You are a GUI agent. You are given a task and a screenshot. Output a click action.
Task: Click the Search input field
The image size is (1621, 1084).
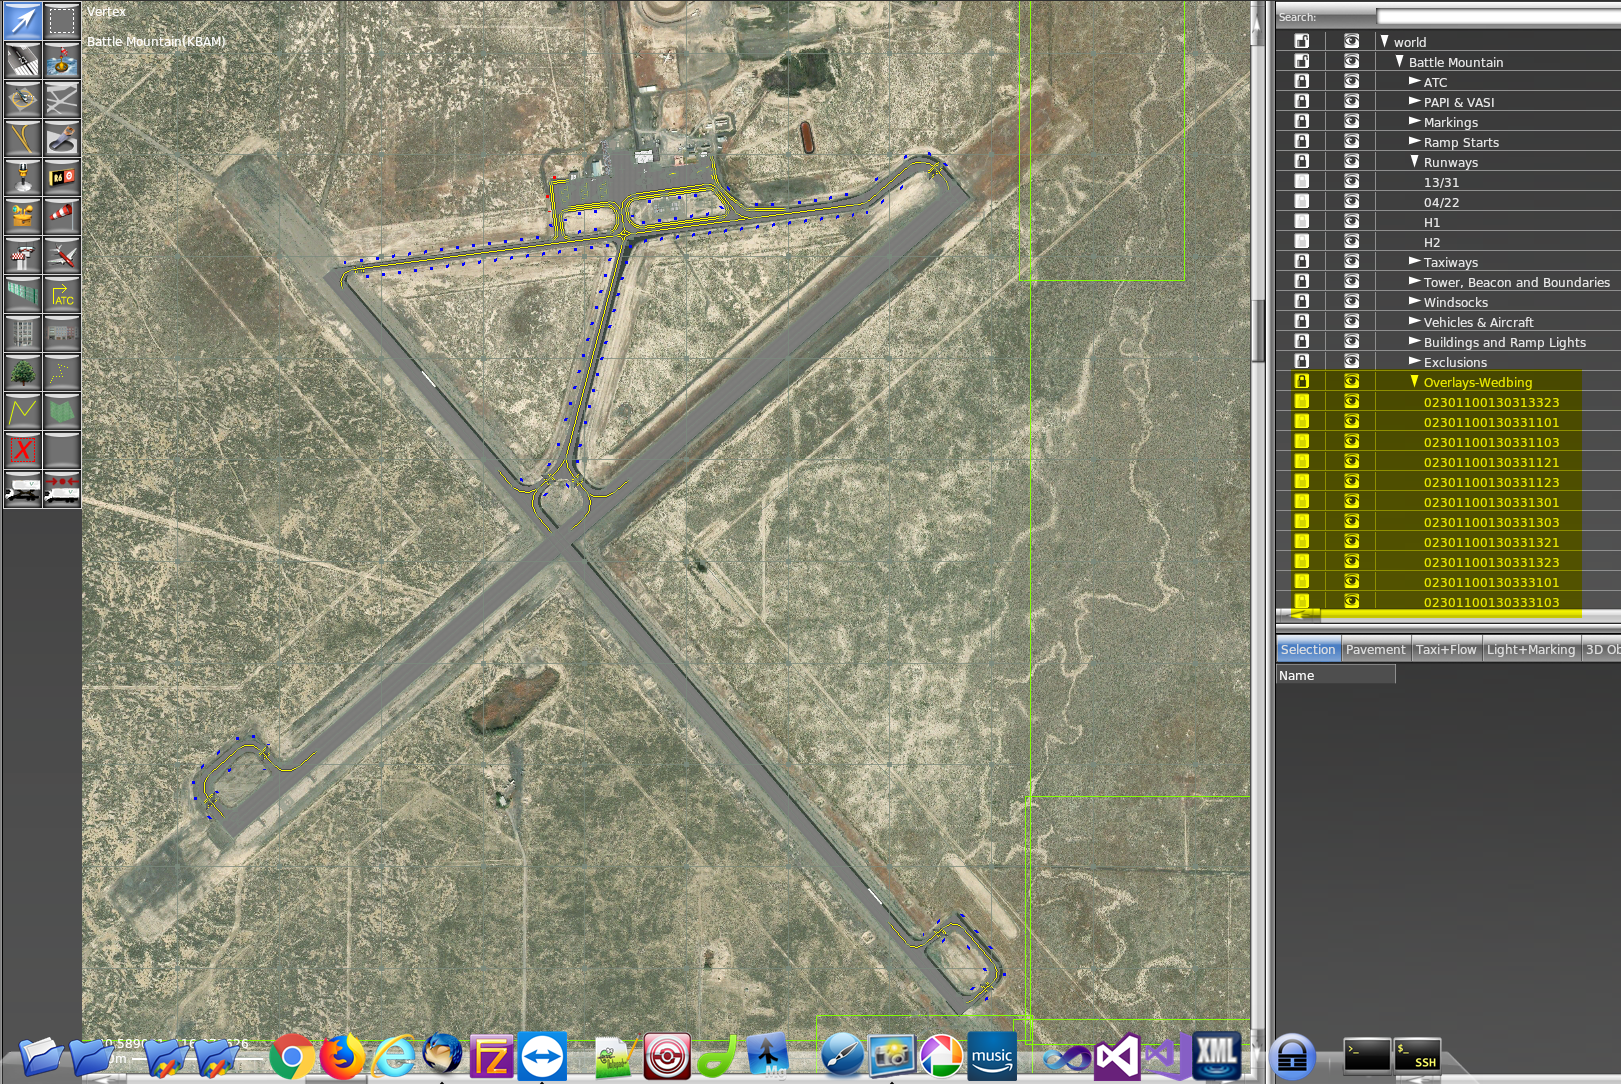tap(1497, 17)
